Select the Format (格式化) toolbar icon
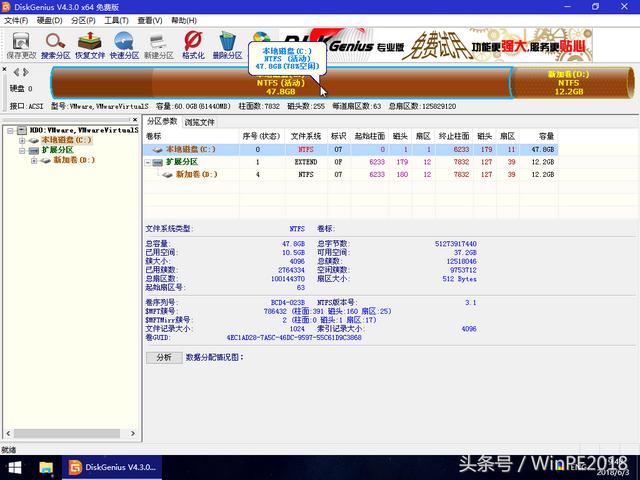Screen dimensions: 640x480 coord(193,45)
